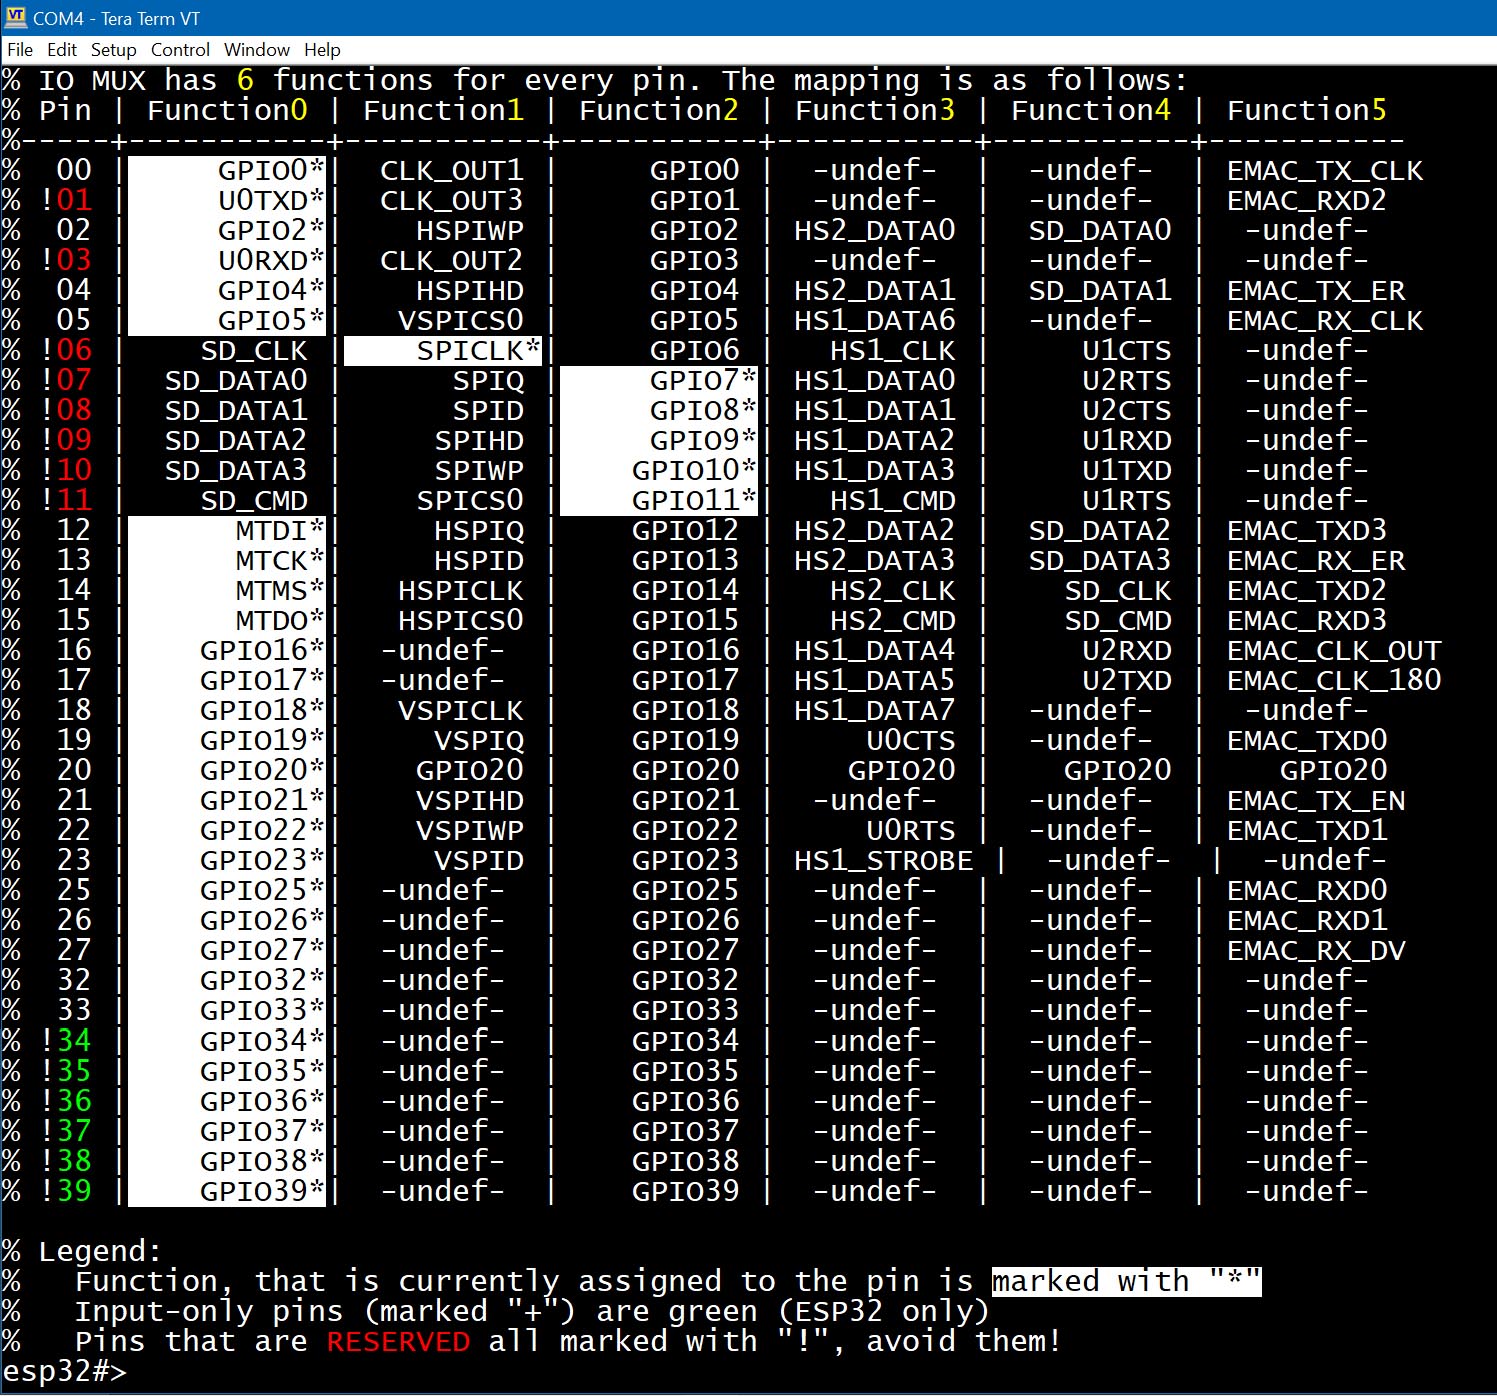Click the U0CTS entry

coord(910,741)
